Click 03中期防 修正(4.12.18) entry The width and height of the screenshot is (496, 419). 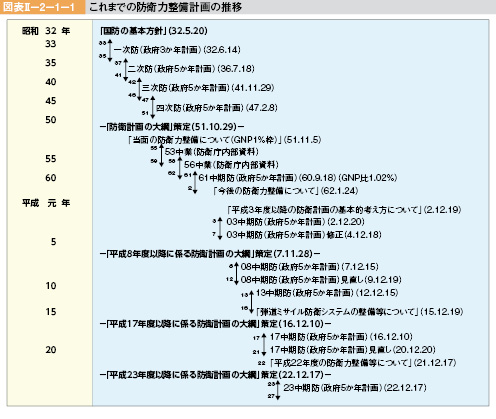tap(304, 235)
